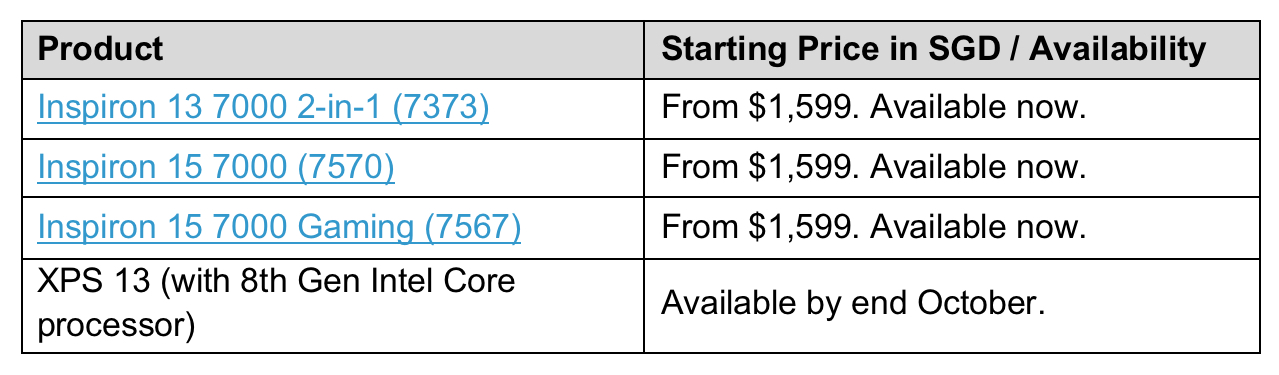1279x375 pixels.
Task: Click the (7373) model number text
Action: click(442, 107)
